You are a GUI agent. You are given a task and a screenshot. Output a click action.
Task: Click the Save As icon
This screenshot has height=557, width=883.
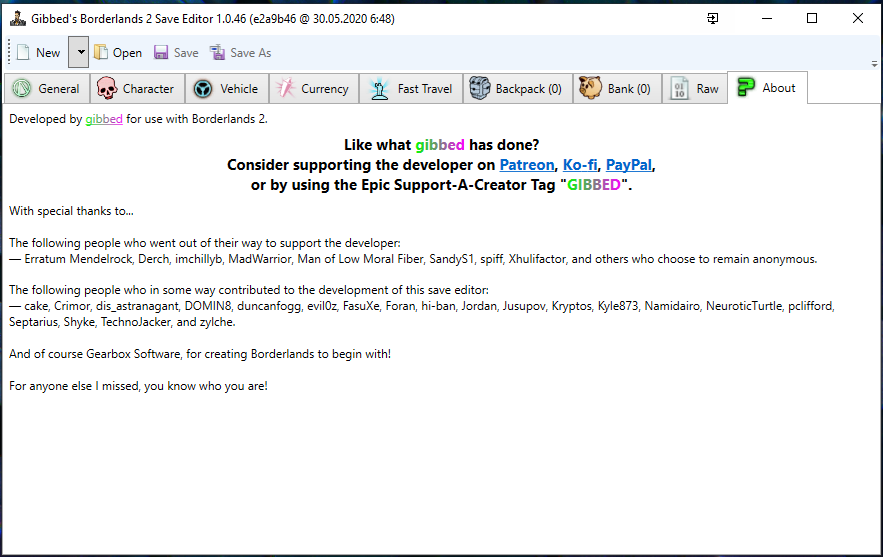217,52
